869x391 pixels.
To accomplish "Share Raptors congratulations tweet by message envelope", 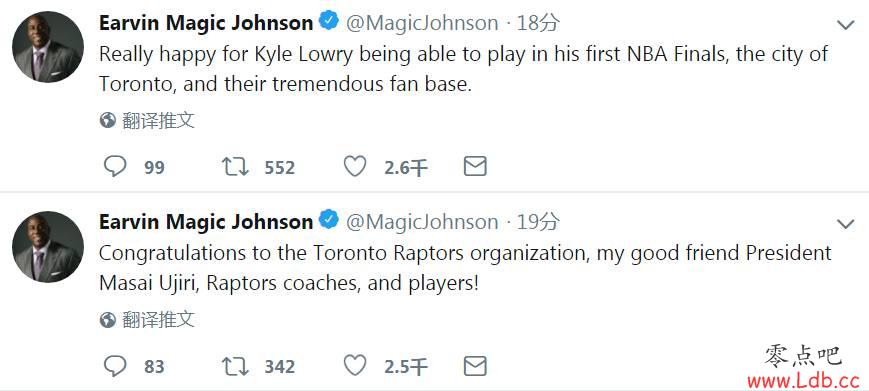I will [x=475, y=366].
